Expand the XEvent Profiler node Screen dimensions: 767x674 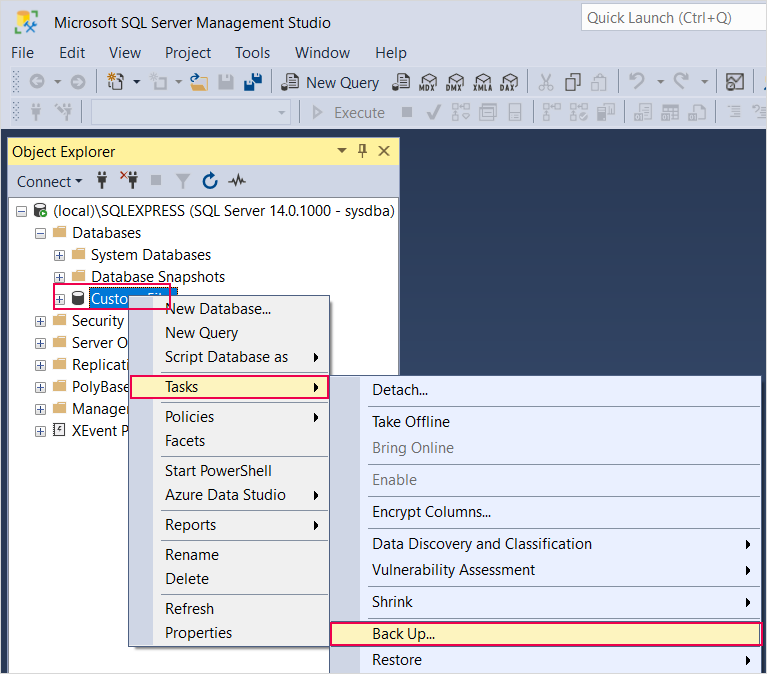(x=40, y=431)
